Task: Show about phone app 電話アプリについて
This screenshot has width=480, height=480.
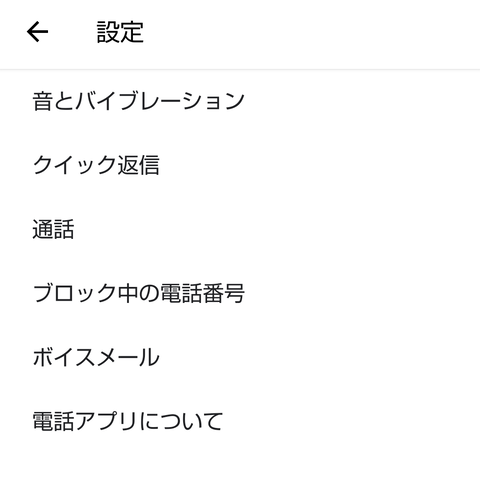Action: 240,421
